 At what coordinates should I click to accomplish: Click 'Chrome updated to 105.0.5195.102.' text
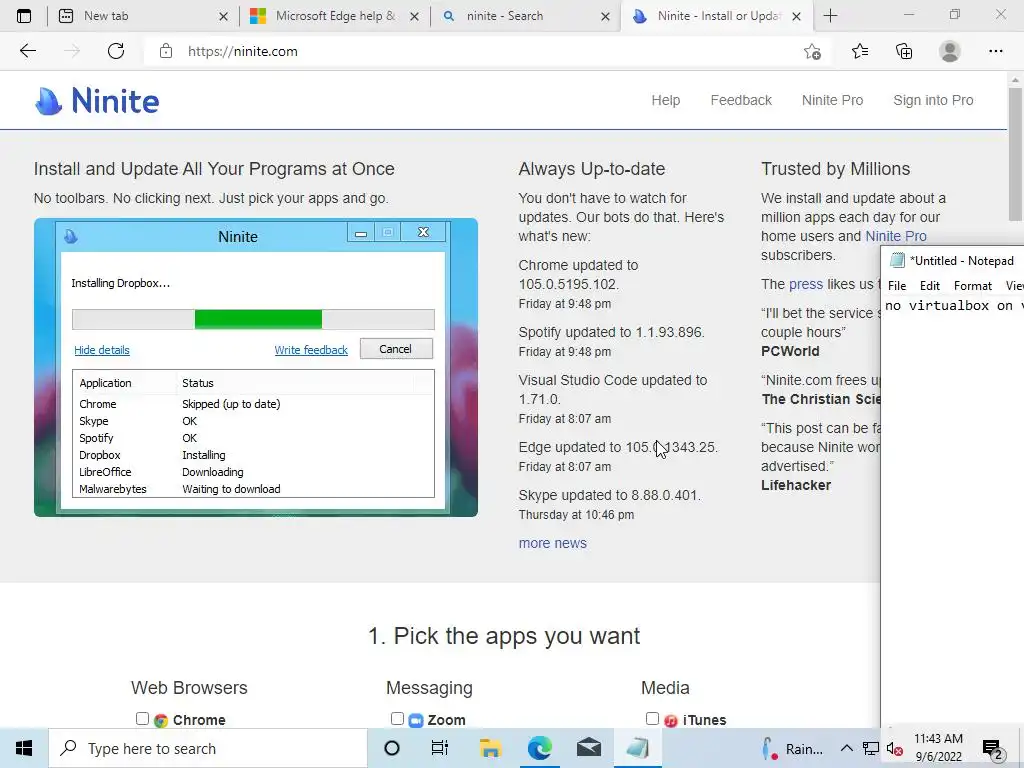pyautogui.click(x=579, y=274)
